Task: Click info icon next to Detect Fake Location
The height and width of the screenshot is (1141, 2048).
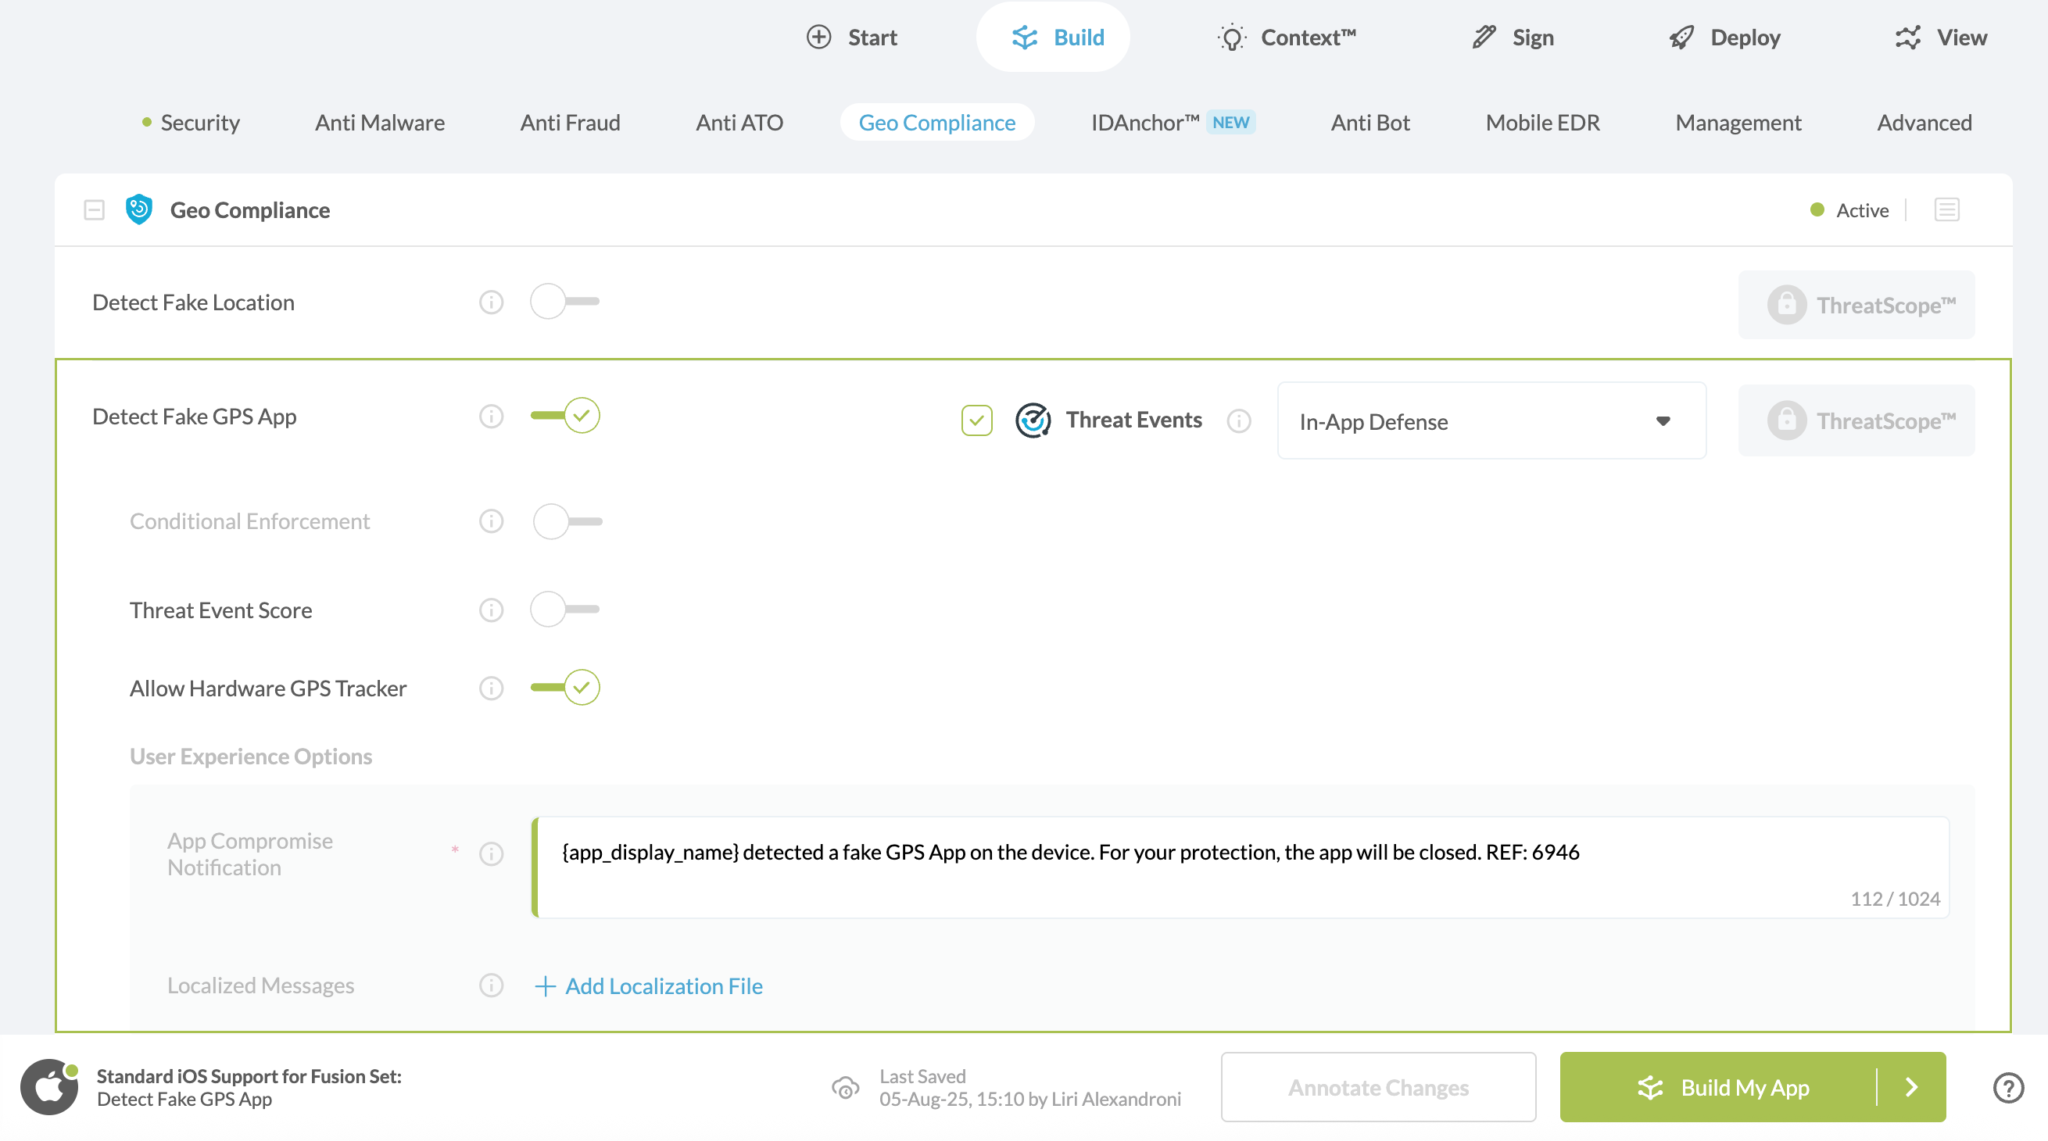Action: click(491, 302)
